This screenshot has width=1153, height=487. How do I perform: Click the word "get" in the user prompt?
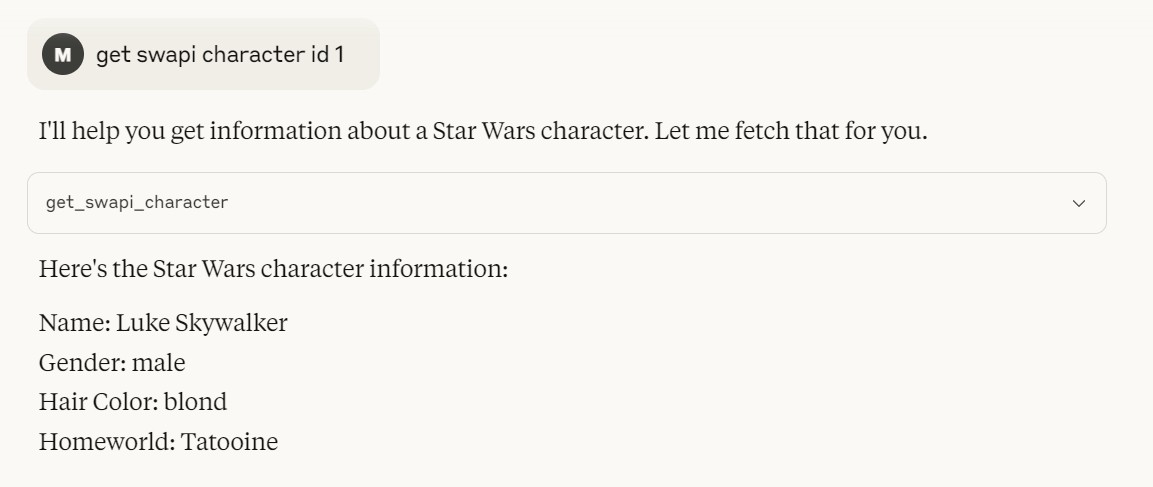click(x=113, y=56)
